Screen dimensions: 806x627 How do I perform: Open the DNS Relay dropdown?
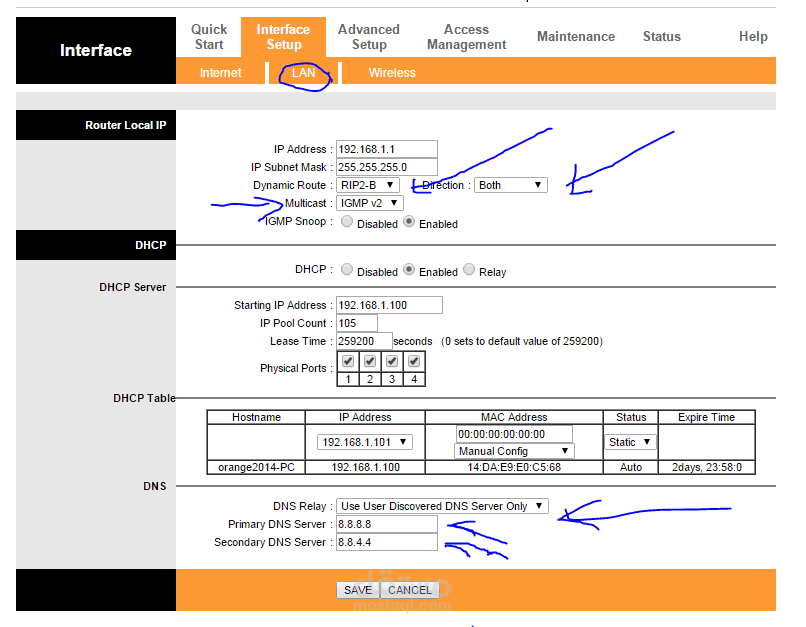coord(442,506)
